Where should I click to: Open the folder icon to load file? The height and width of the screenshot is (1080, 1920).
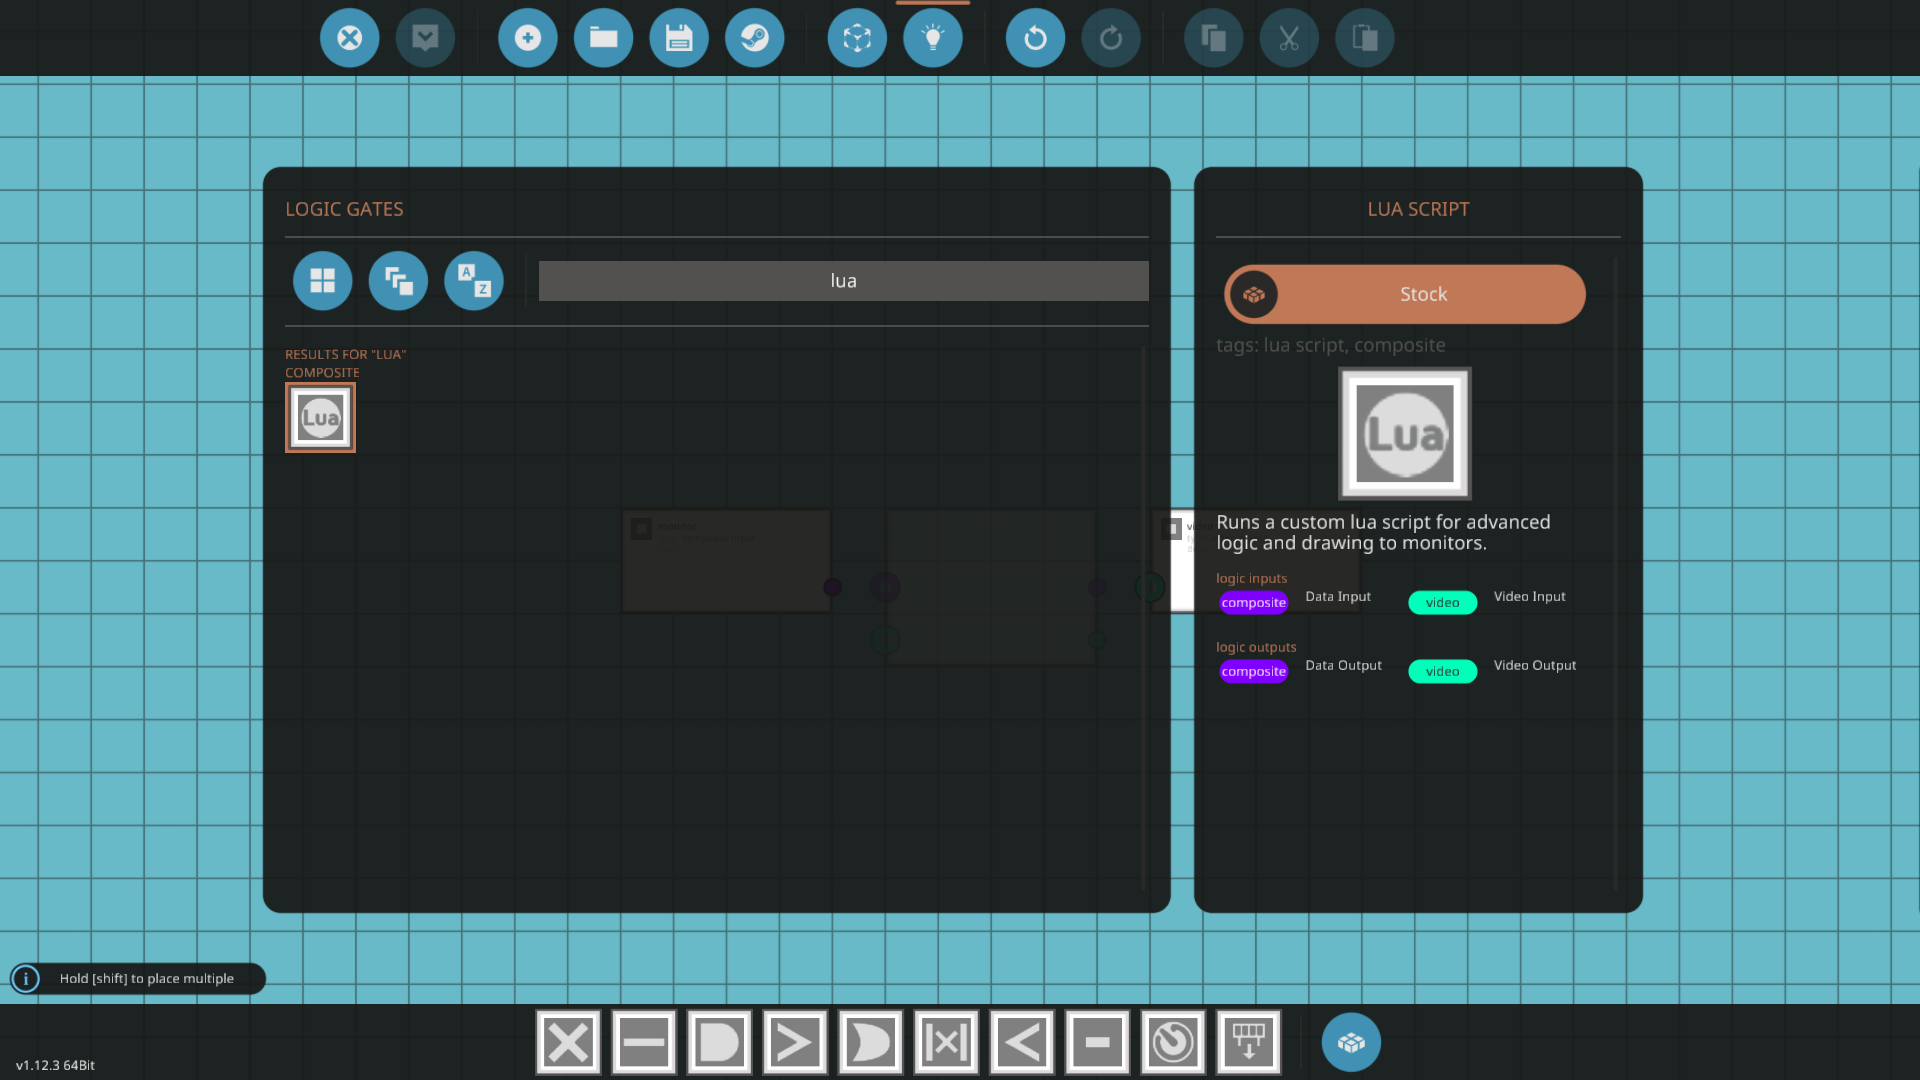click(x=603, y=38)
